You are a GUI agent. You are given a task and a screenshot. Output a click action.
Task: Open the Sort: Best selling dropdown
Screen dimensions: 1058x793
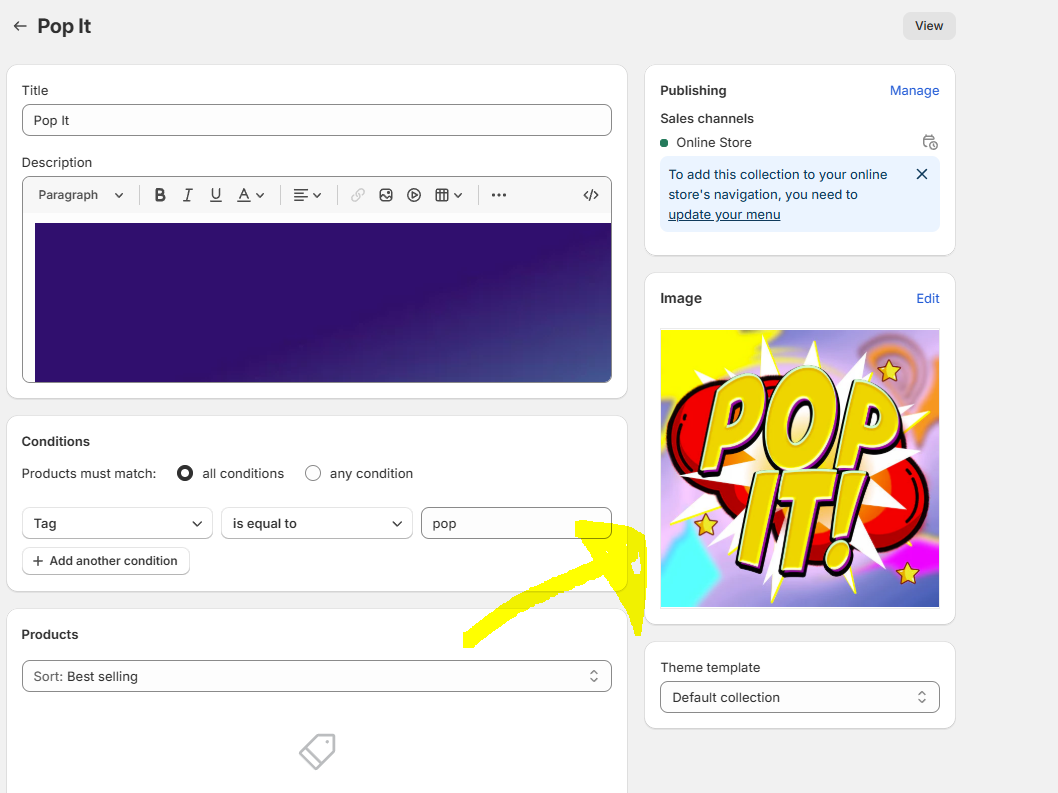pyautogui.click(x=316, y=676)
